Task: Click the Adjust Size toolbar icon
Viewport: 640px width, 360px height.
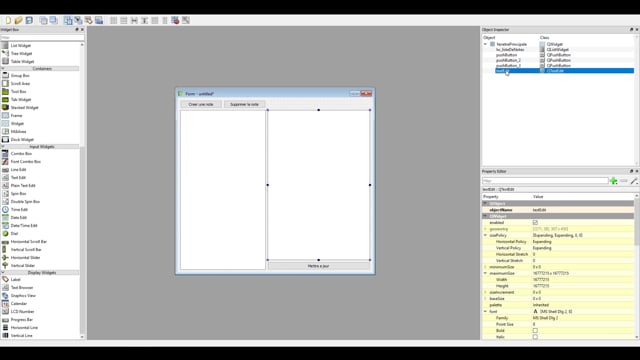Action: tap(186, 20)
